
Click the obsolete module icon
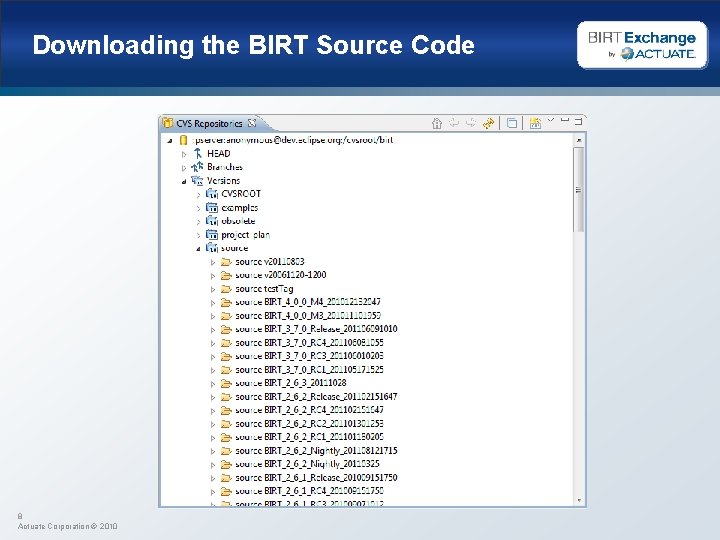(x=212, y=221)
